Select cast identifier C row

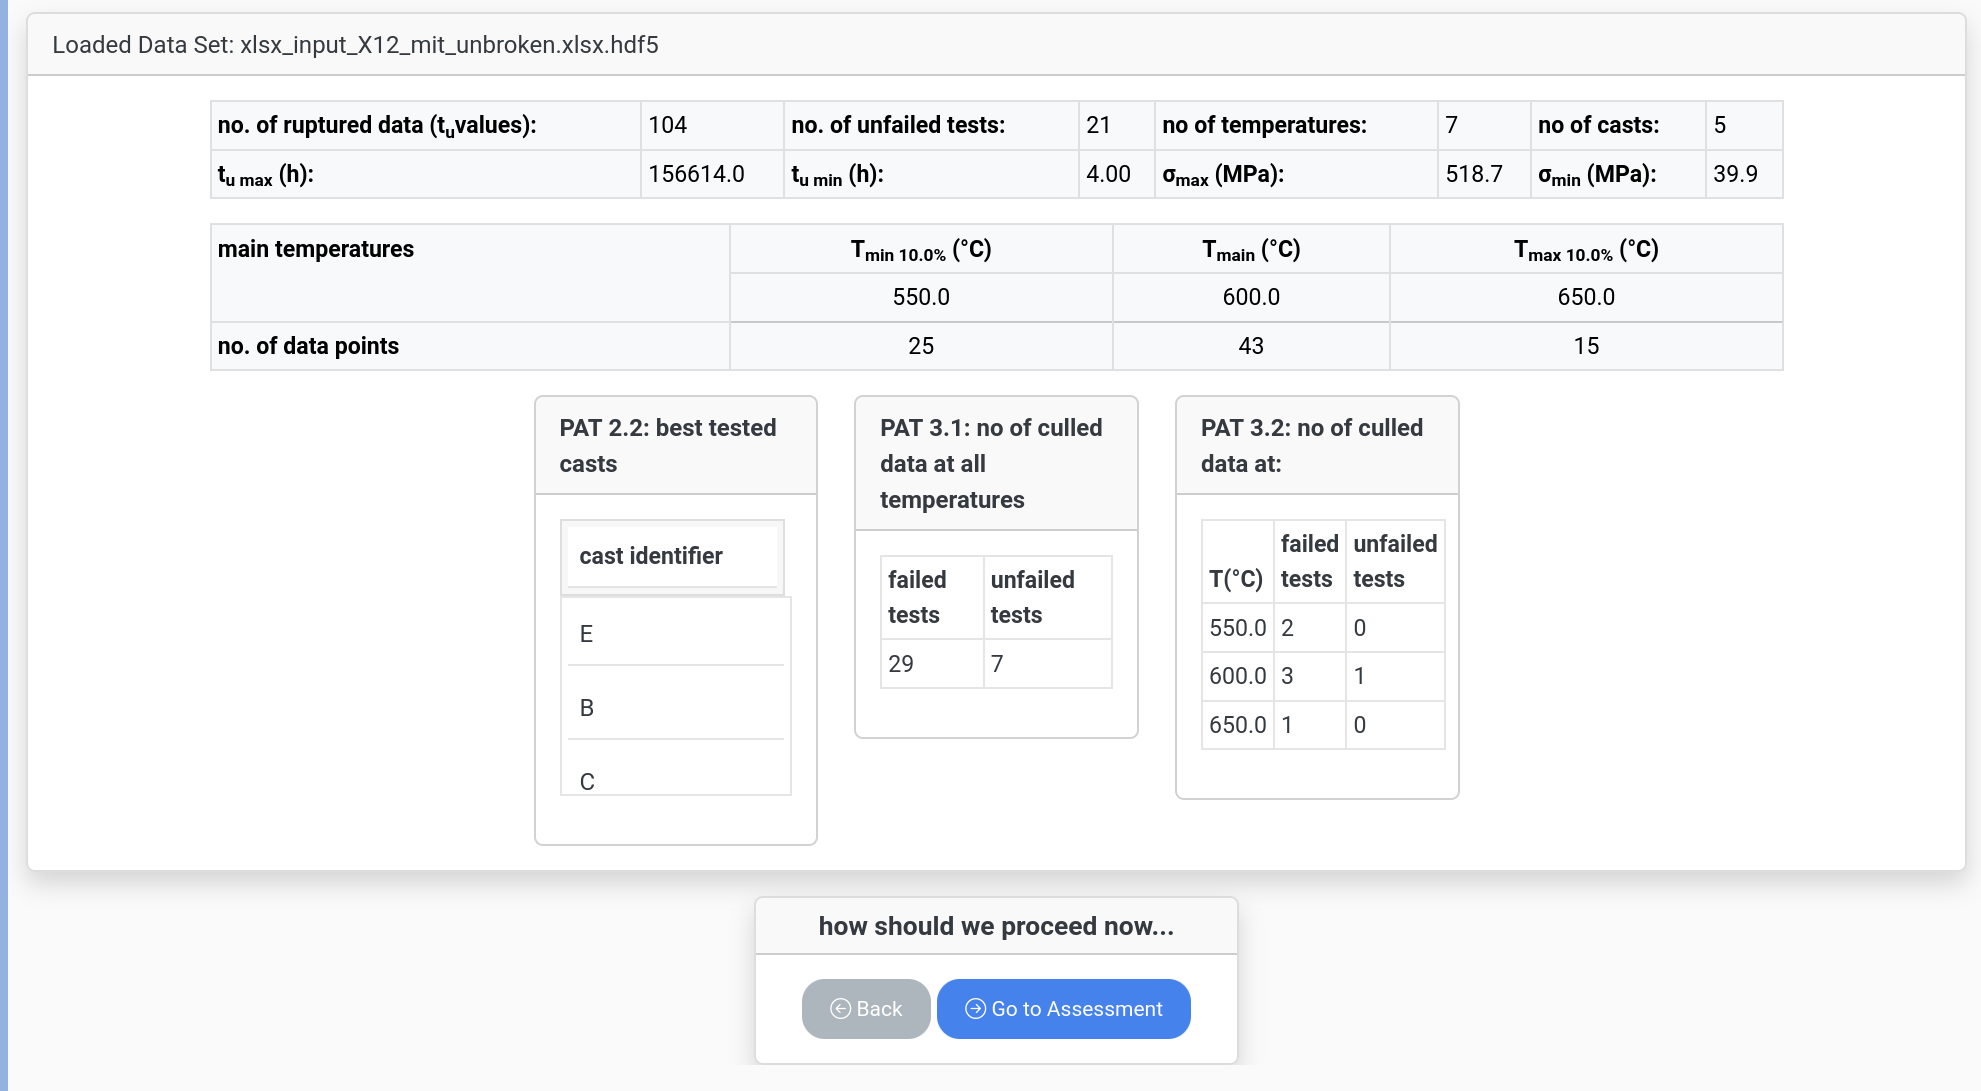click(676, 776)
